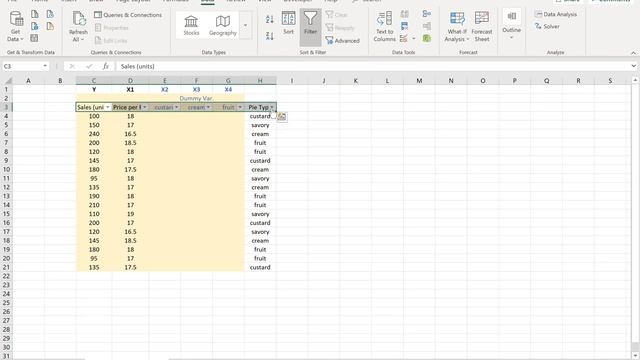This screenshot has height=360, width=640.
Task: Sort A to Z ascending
Action: [x=270, y=19]
